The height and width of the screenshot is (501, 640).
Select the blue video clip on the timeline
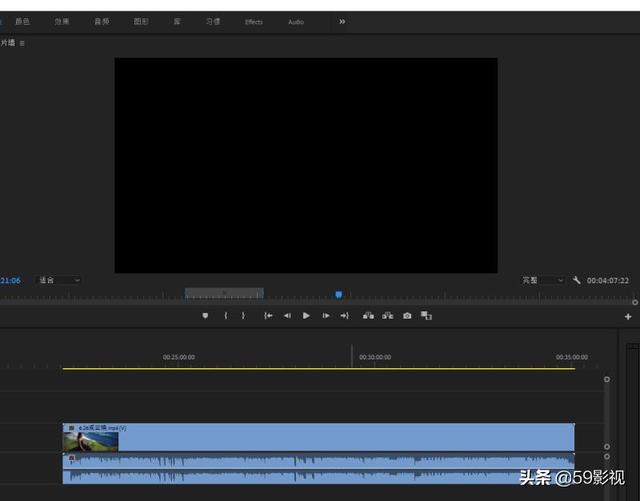[340, 437]
